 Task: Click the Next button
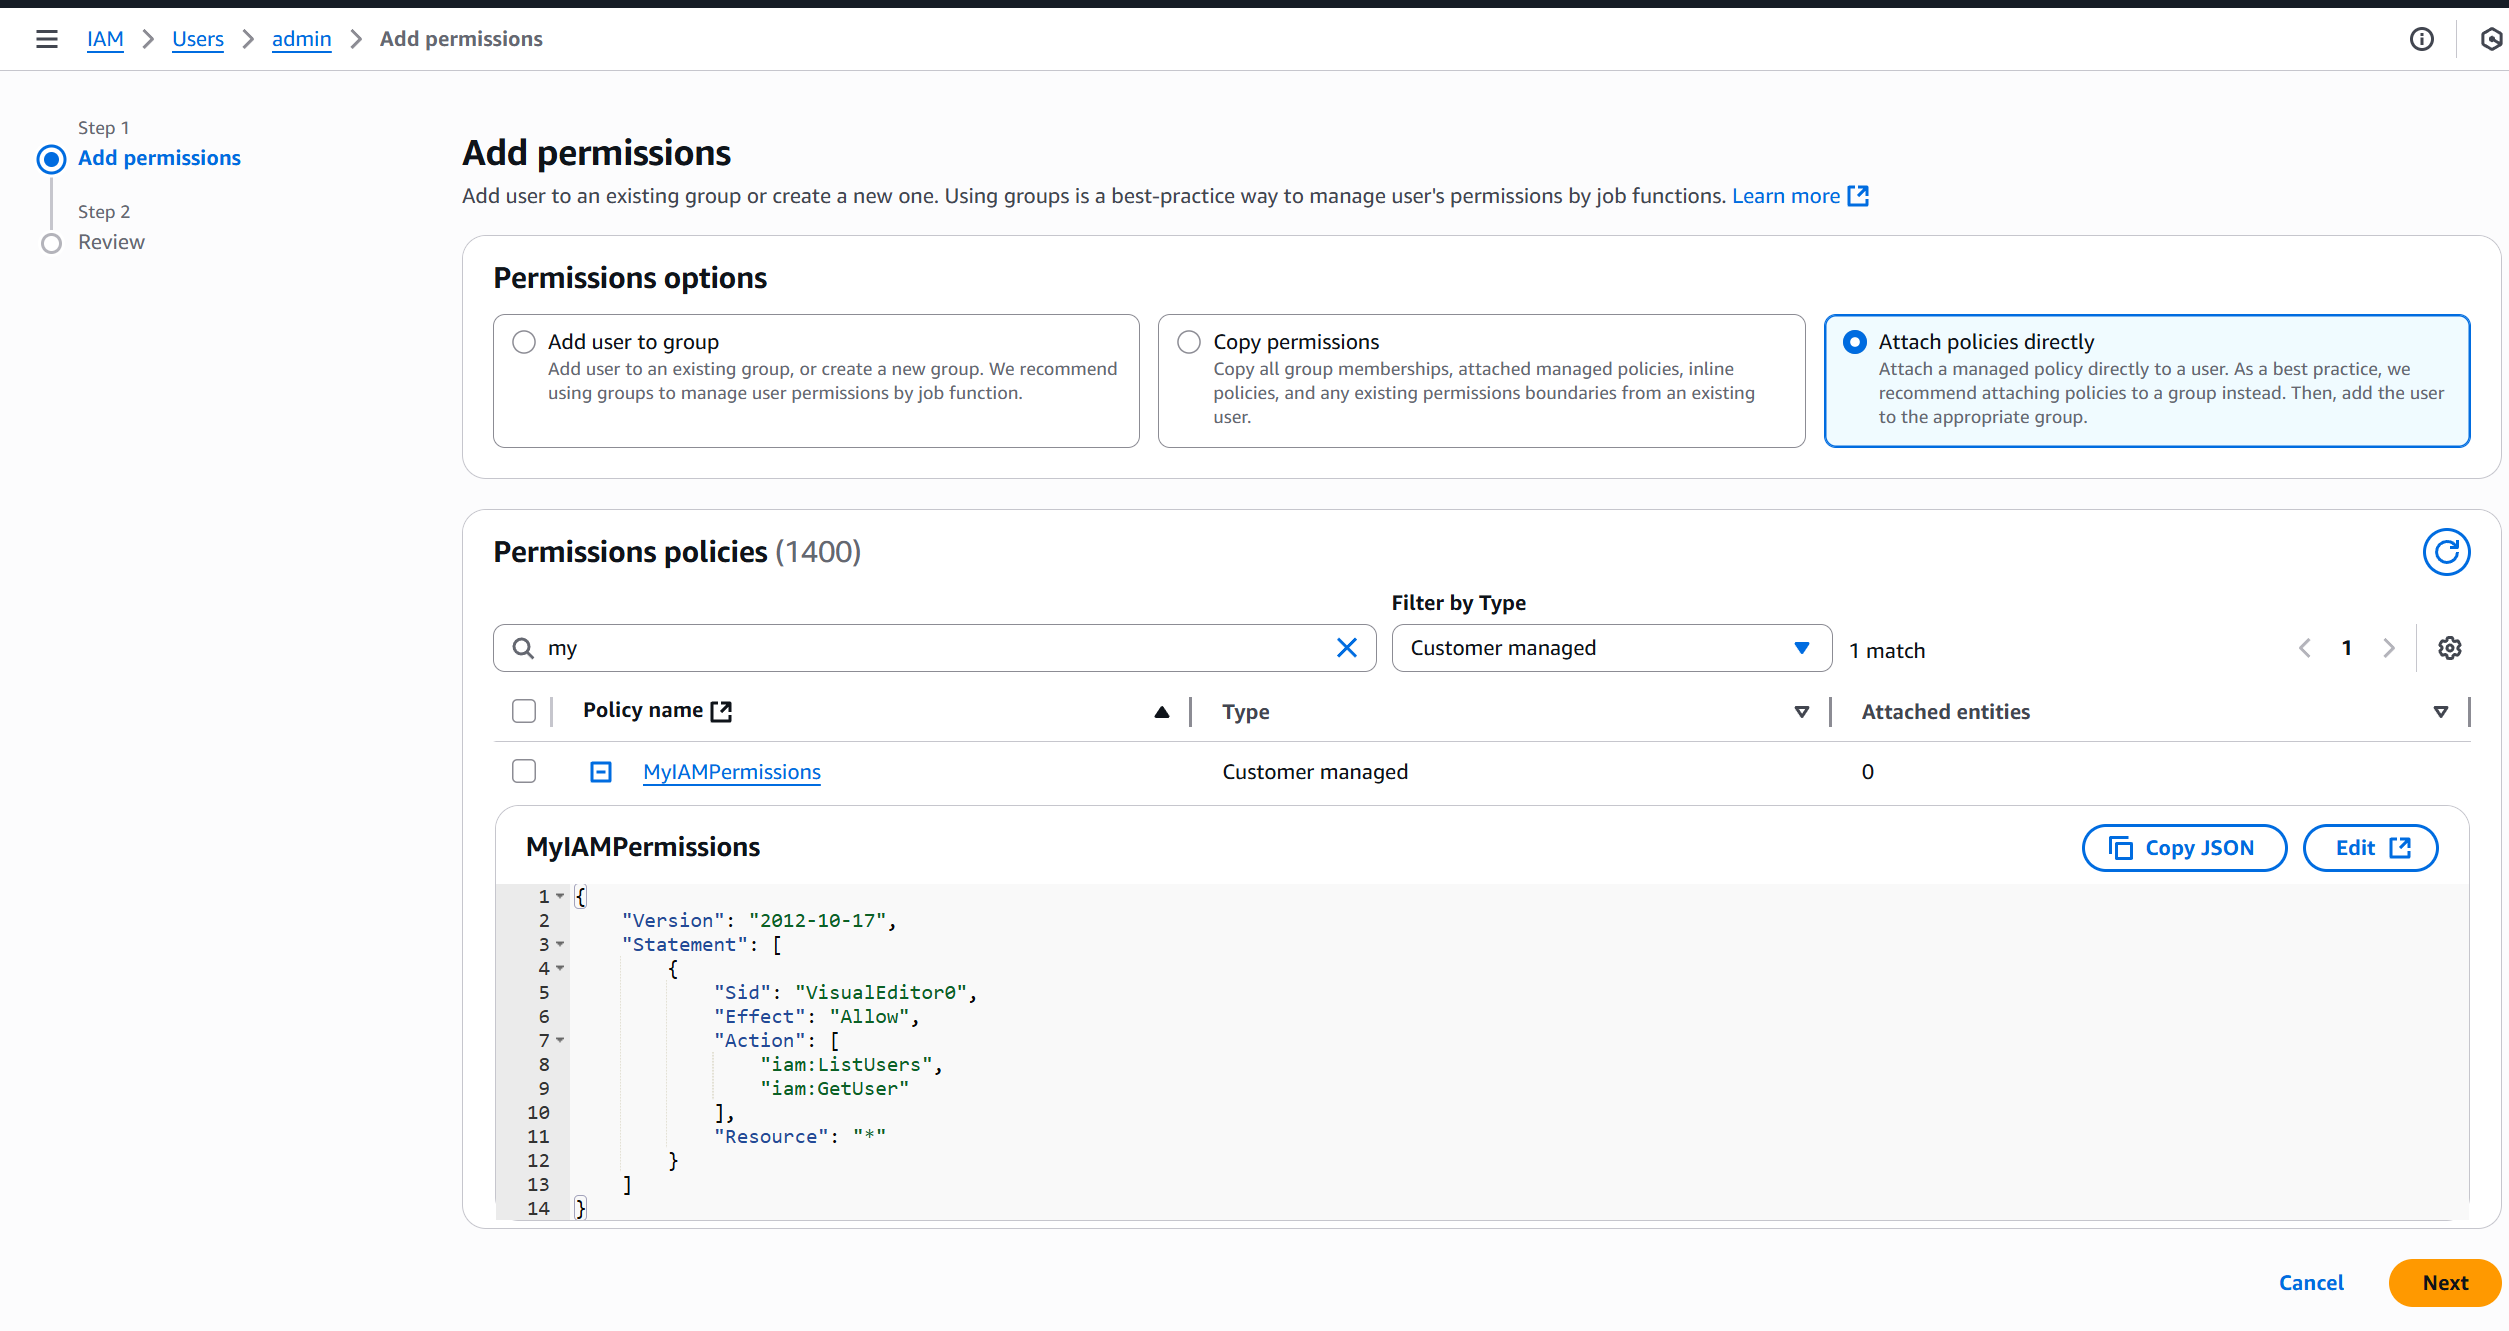2444,1283
